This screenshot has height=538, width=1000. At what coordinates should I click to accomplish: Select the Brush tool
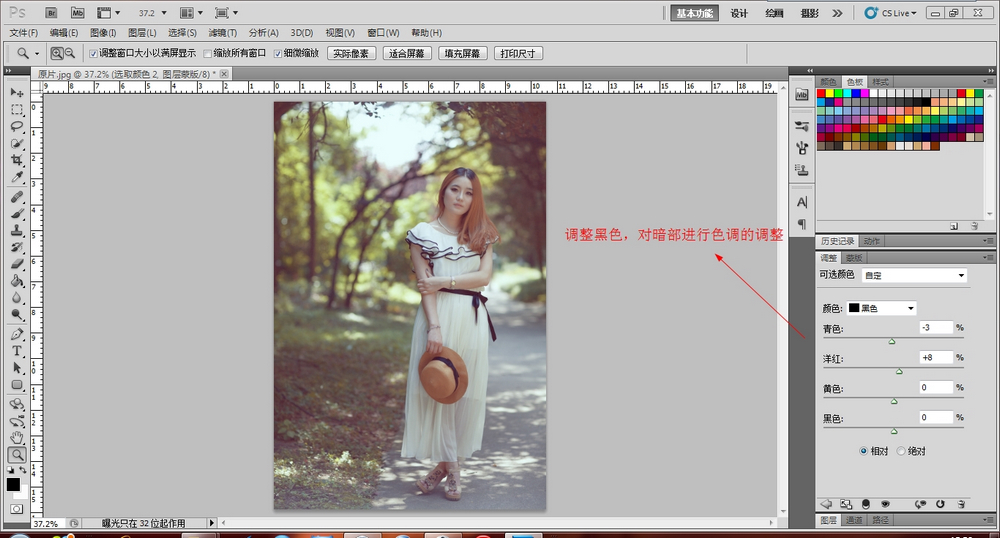pos(16,214)
